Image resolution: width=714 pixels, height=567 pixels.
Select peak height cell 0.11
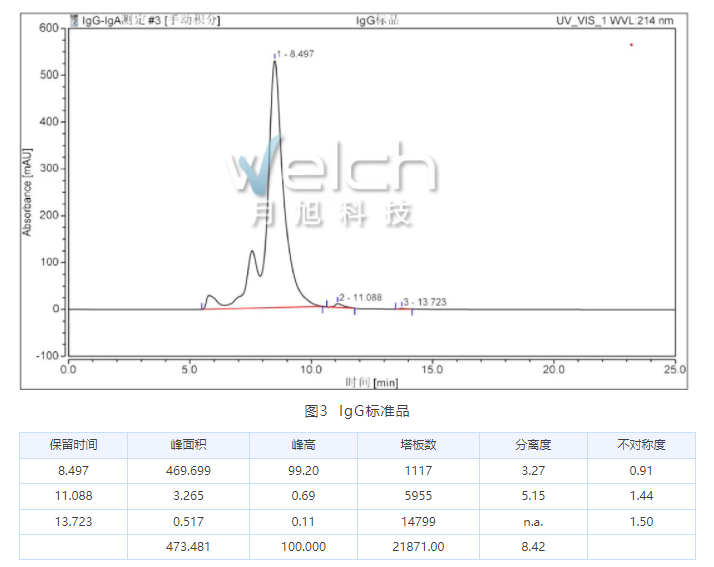click(303, 521)
